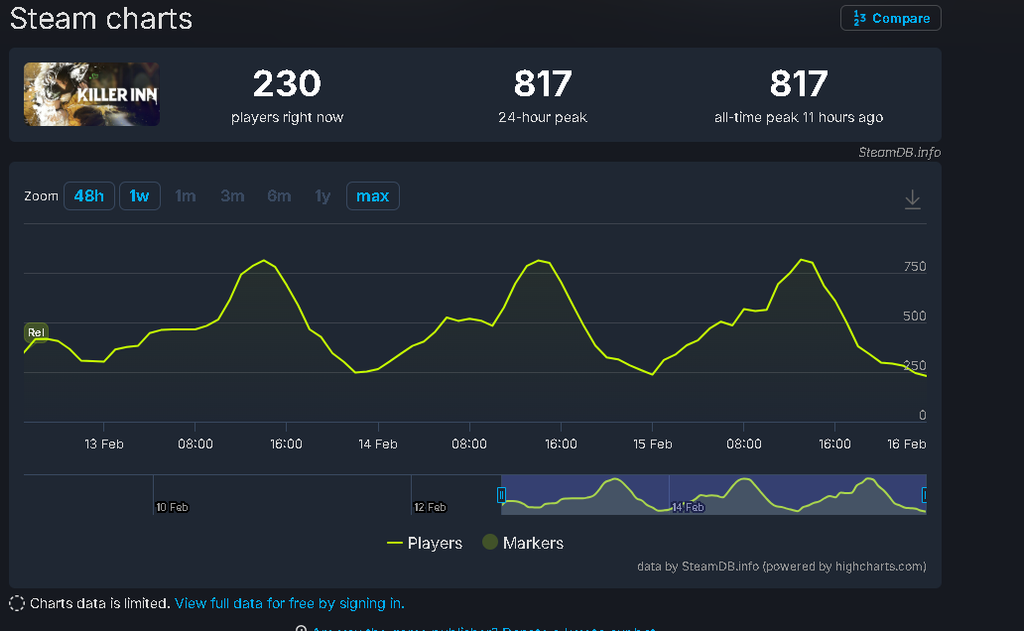Click the right navigator range handle

click(x=925, y=494)
